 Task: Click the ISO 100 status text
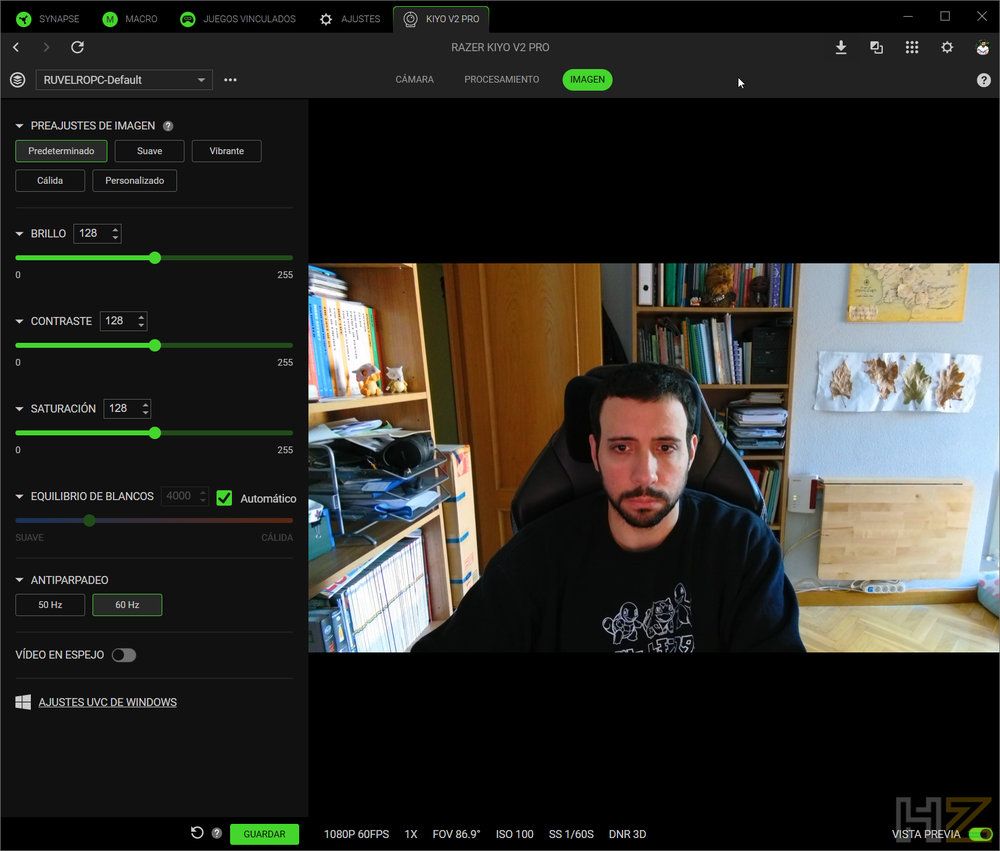click(x=515, y=834)
